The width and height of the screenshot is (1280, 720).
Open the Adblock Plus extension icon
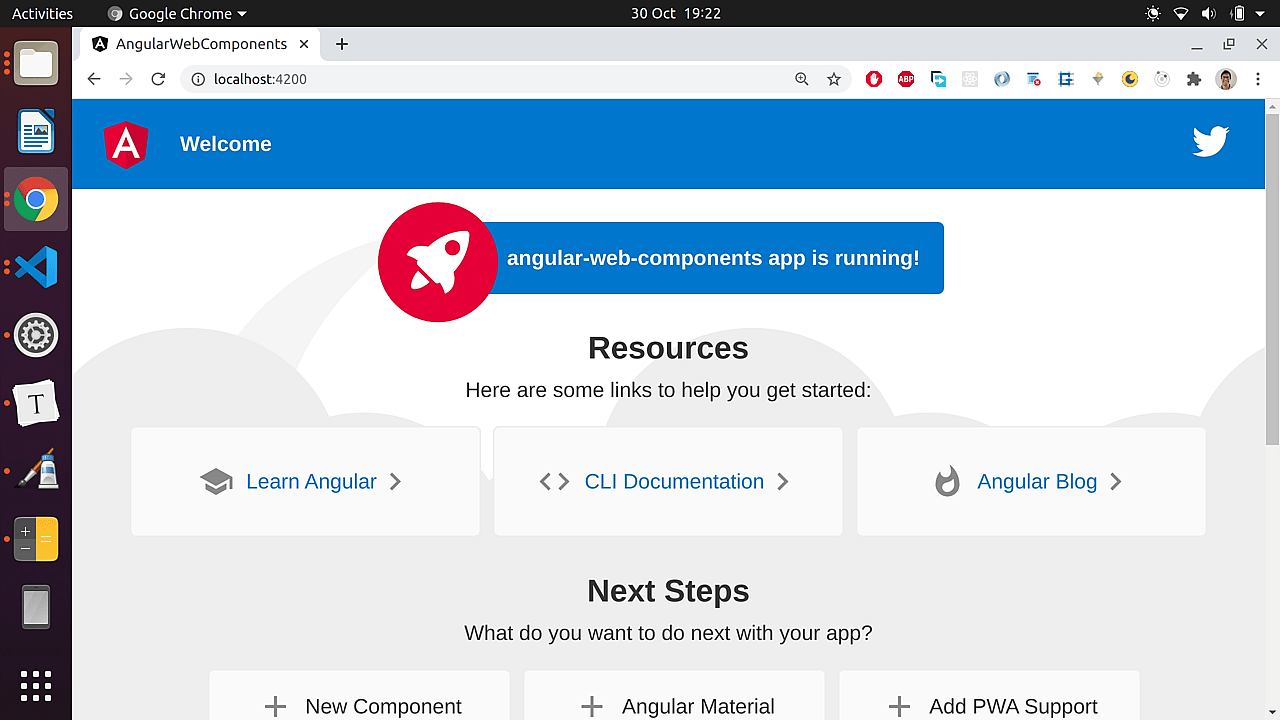click(x=905, y=79)
